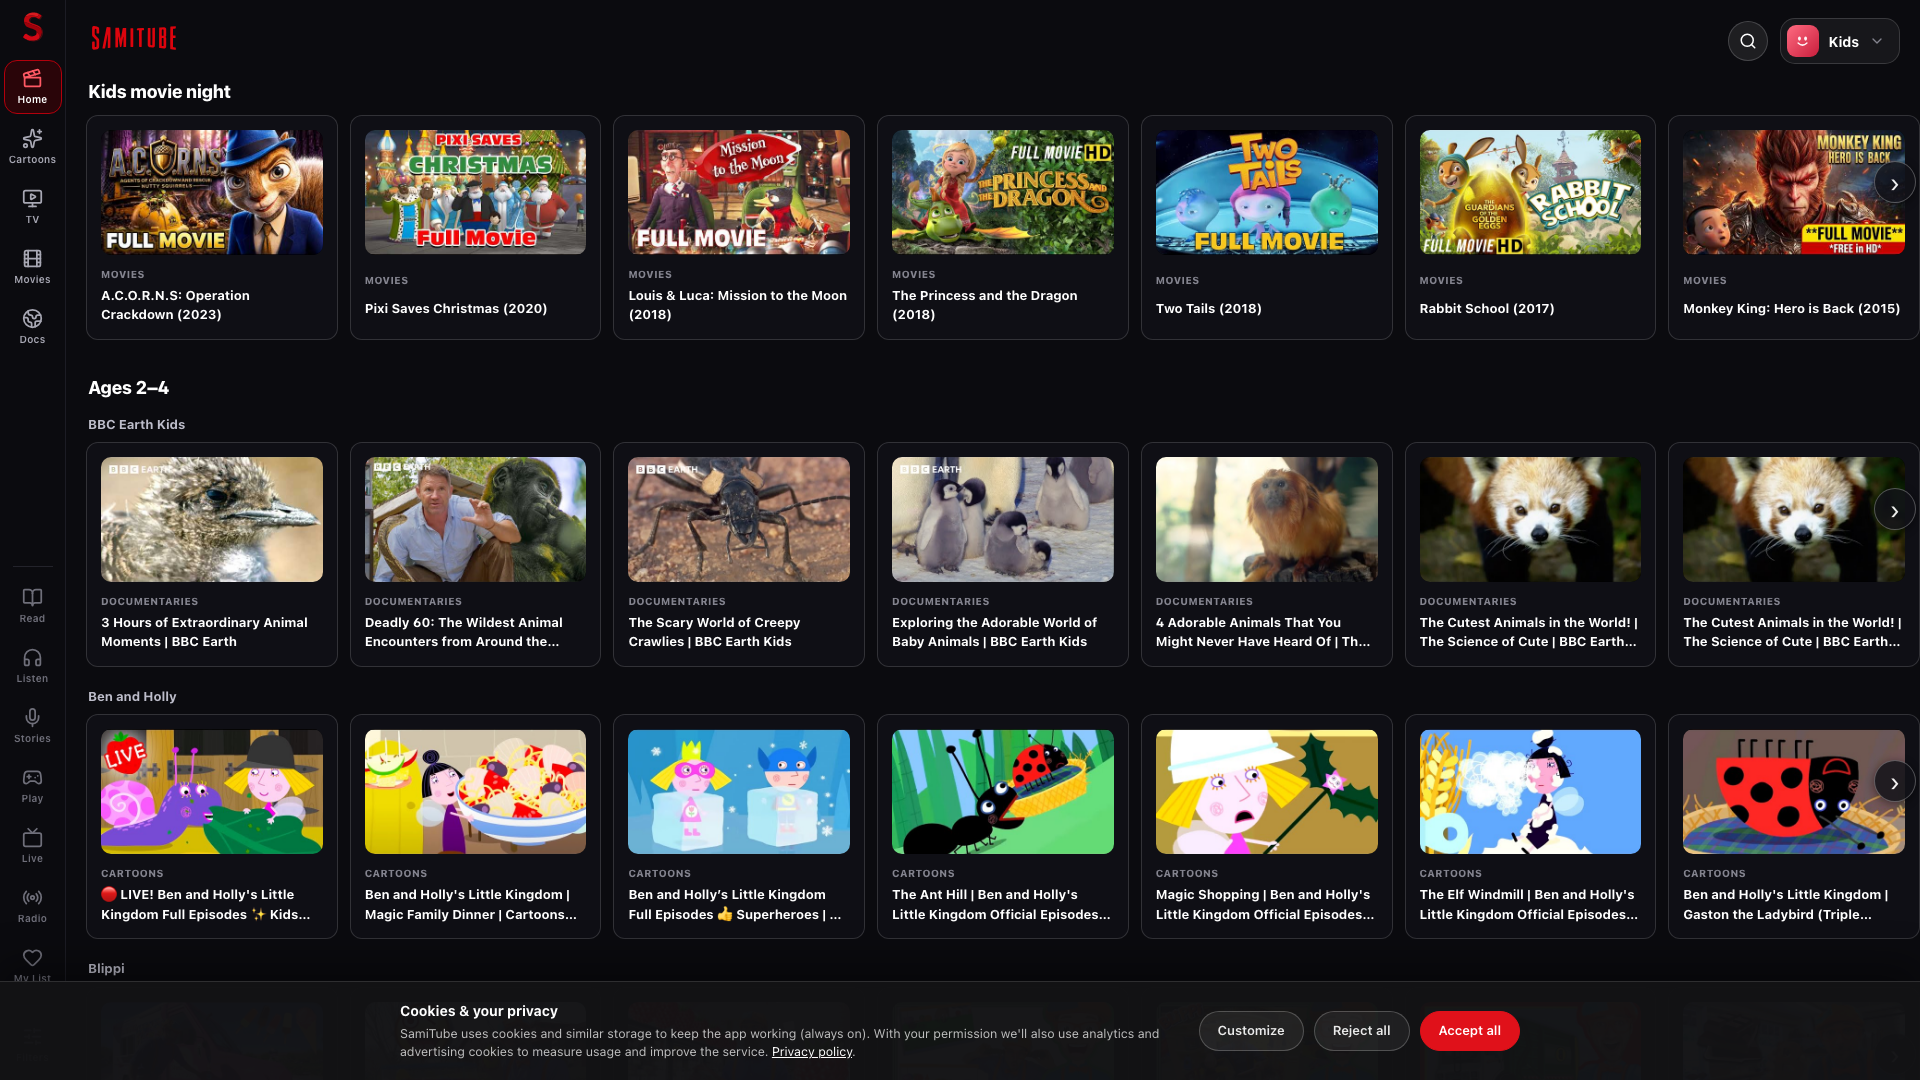Open the Radio sidebar section
This screenshot has height=1080, width=1920.
(x=32, y=906)
